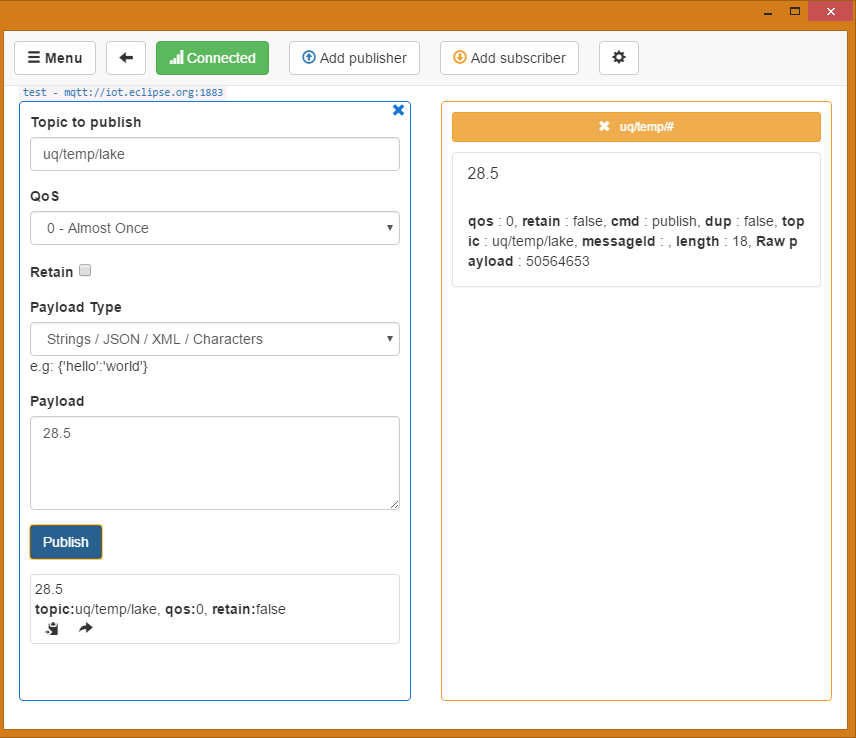This screenshot has width=856, height=738.
Task: Click the test mqtt connection label
Action: [x=124, y=92]
